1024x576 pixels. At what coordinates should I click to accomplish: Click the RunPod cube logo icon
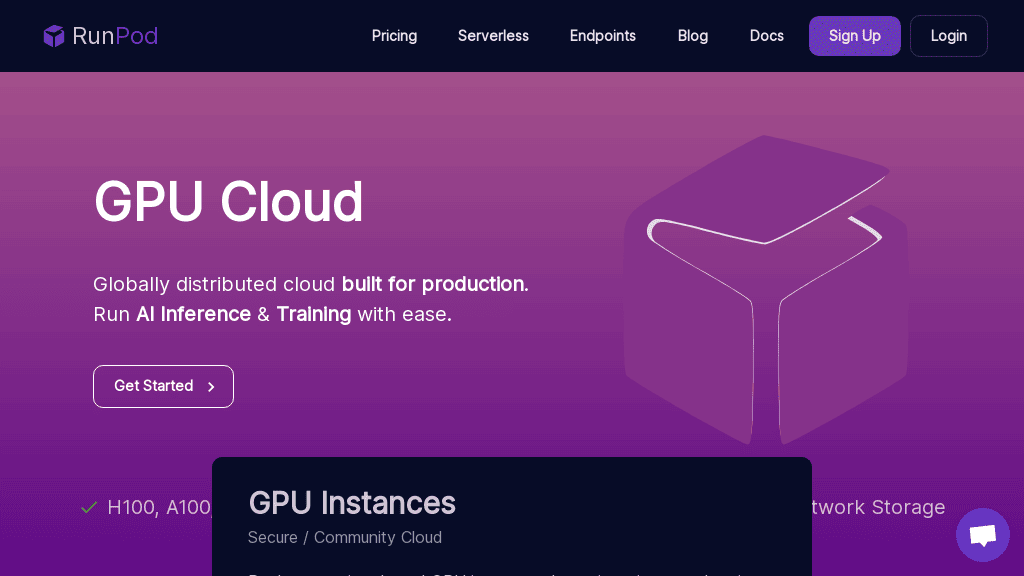(x=54, y=36)
